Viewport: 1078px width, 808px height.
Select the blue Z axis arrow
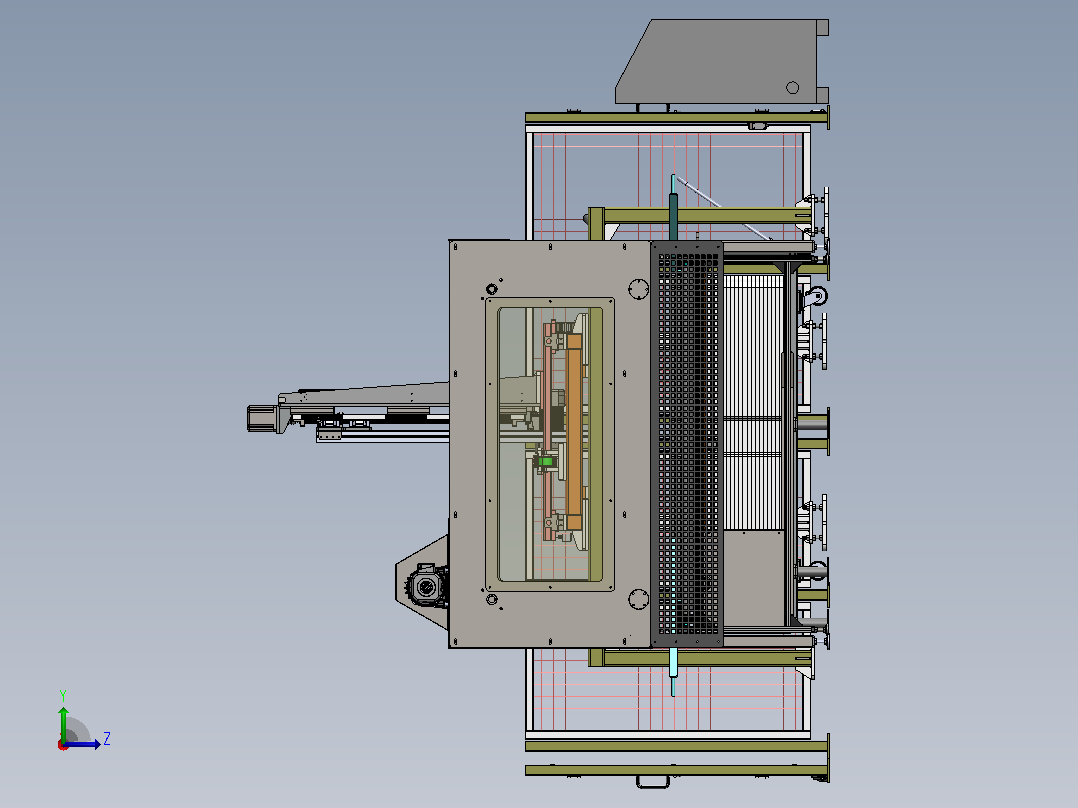pos(84,744)
